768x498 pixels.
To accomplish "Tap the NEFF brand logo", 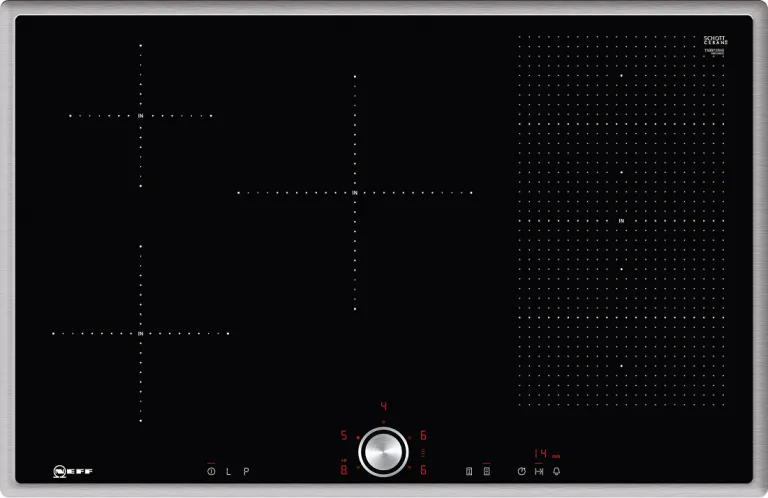I will click(x=73, y=470).
